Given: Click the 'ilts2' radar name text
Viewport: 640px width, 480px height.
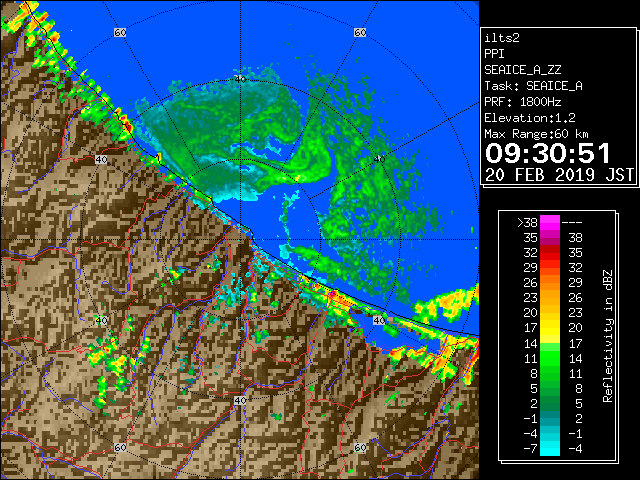Looking at the screenshot, I should coord(502,38).
